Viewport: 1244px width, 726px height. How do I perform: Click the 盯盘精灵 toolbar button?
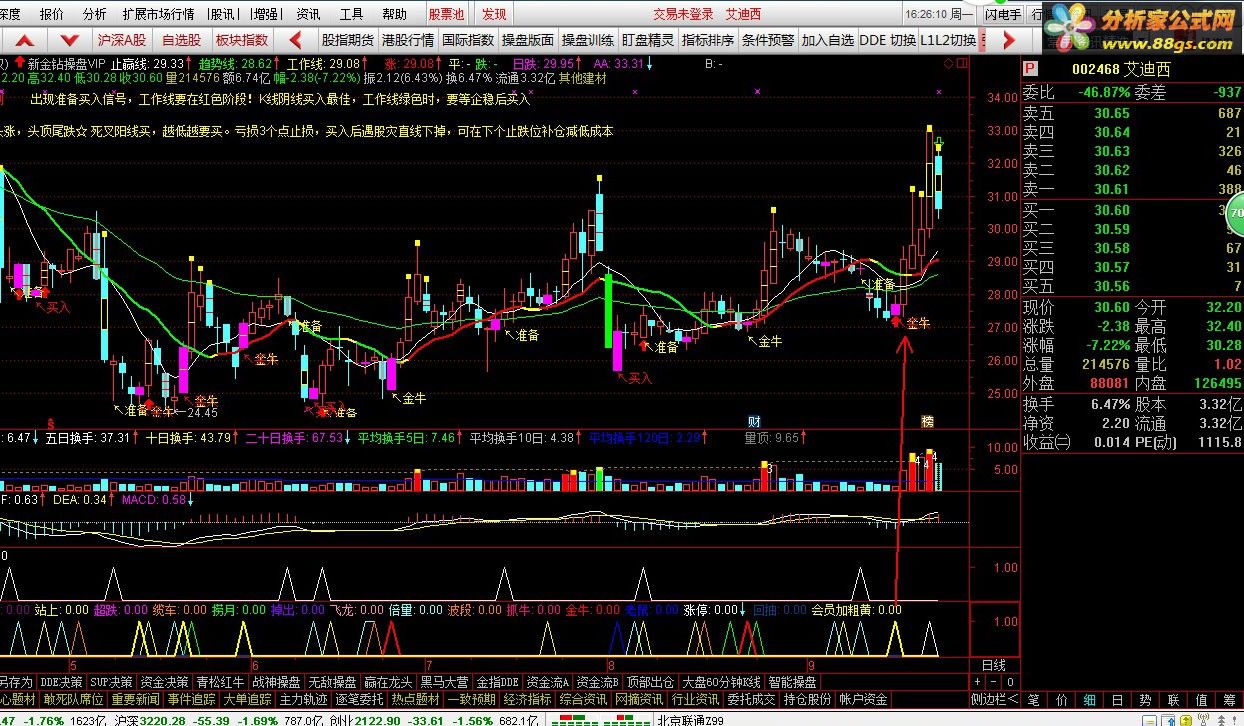pyautogui.click(x=648, y=40)
